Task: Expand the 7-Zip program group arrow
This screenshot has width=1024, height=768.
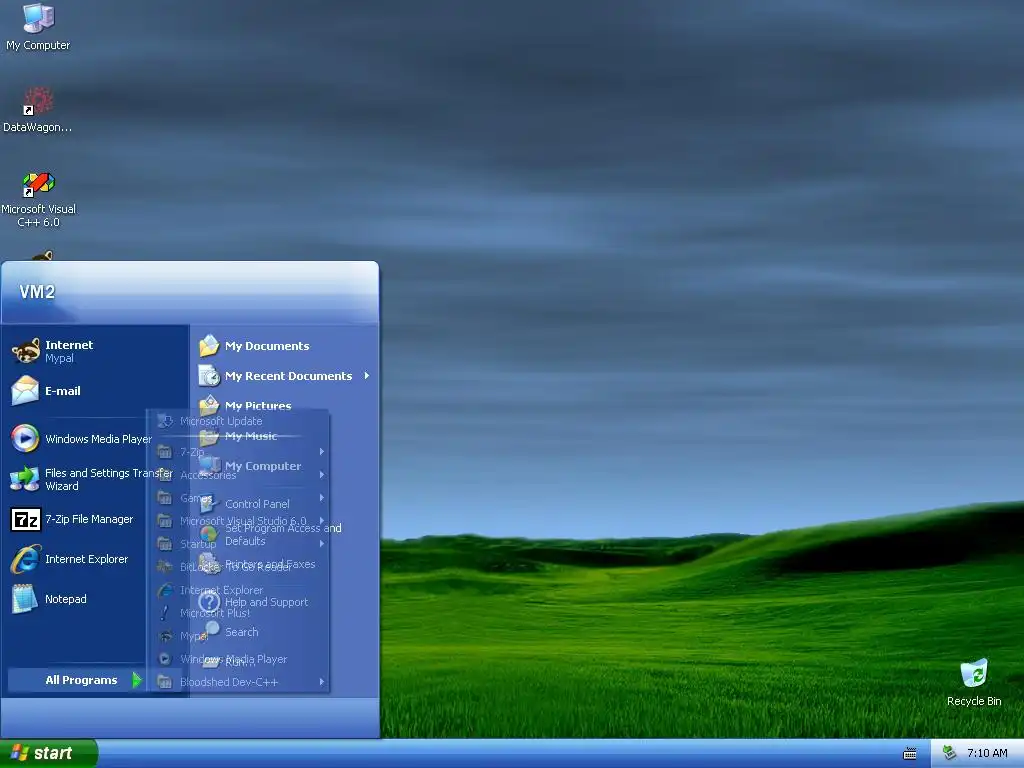Action: pos(322,451)
